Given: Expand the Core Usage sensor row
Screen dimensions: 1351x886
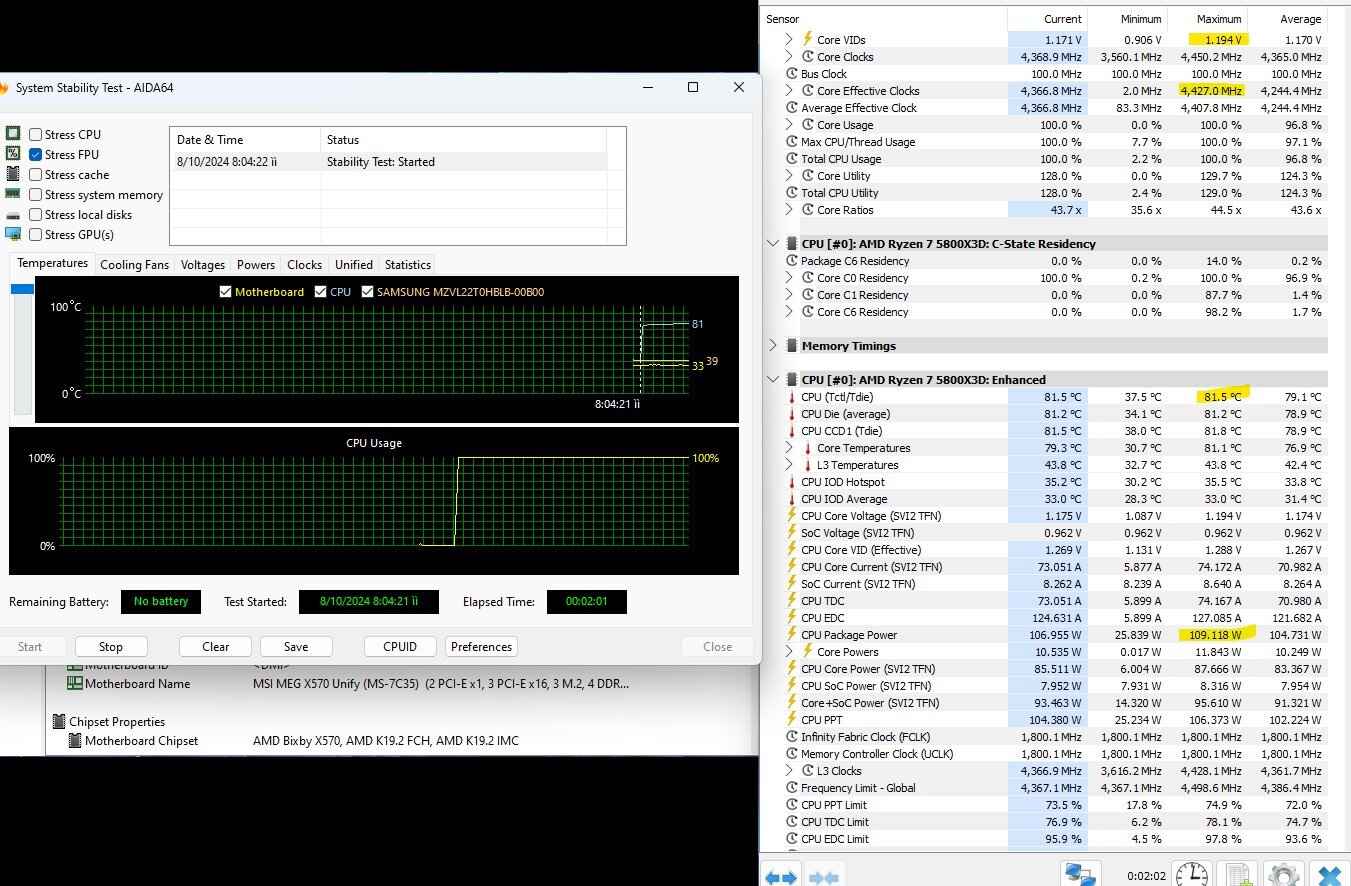Looking at the screenshot, I should [789, 125].
